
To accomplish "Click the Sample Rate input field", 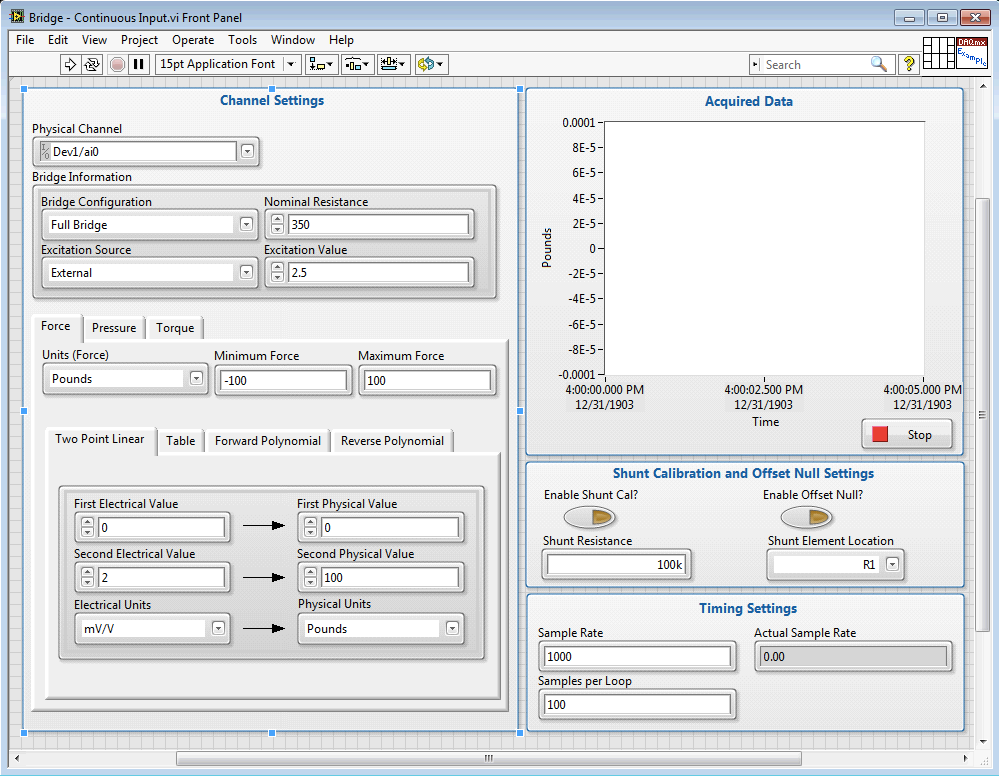I will click(x=636, y=657).
